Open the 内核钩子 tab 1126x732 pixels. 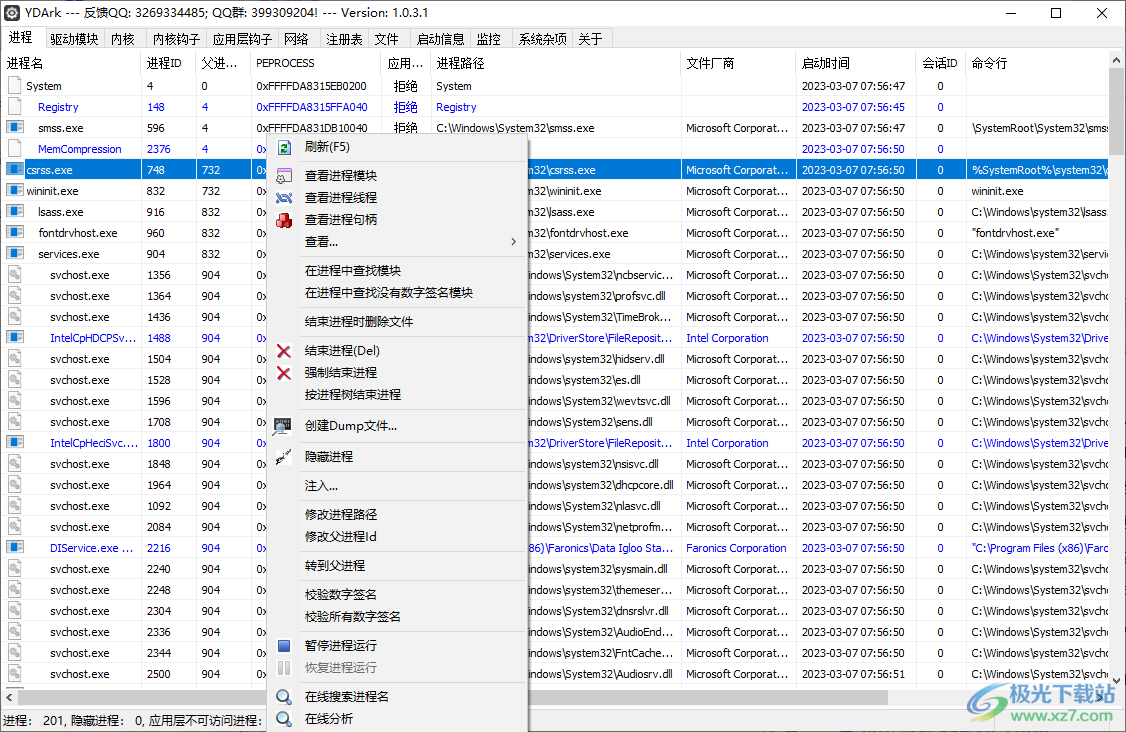(176, 39)
